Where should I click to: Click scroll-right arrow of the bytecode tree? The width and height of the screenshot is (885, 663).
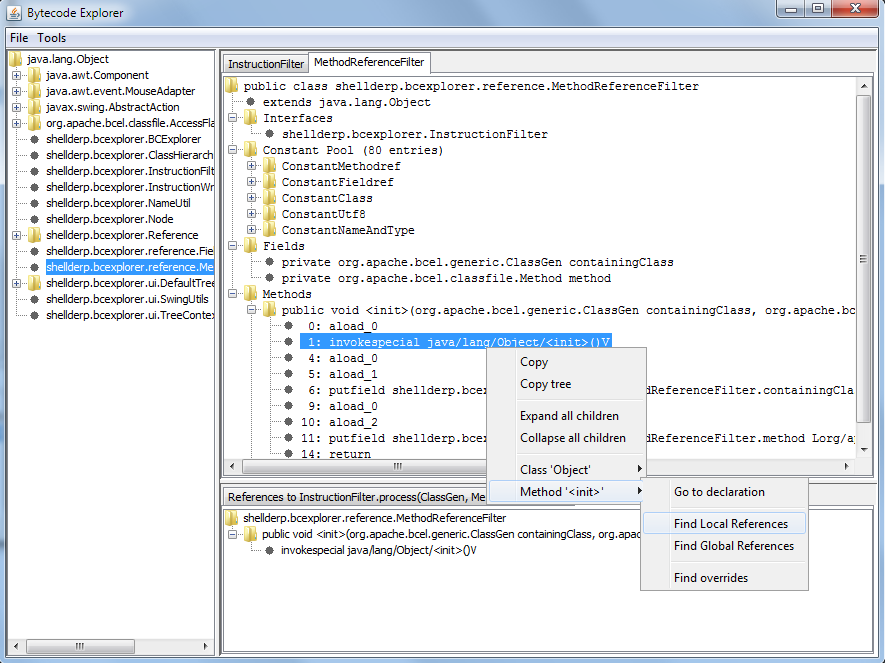(x=847, y=466)
